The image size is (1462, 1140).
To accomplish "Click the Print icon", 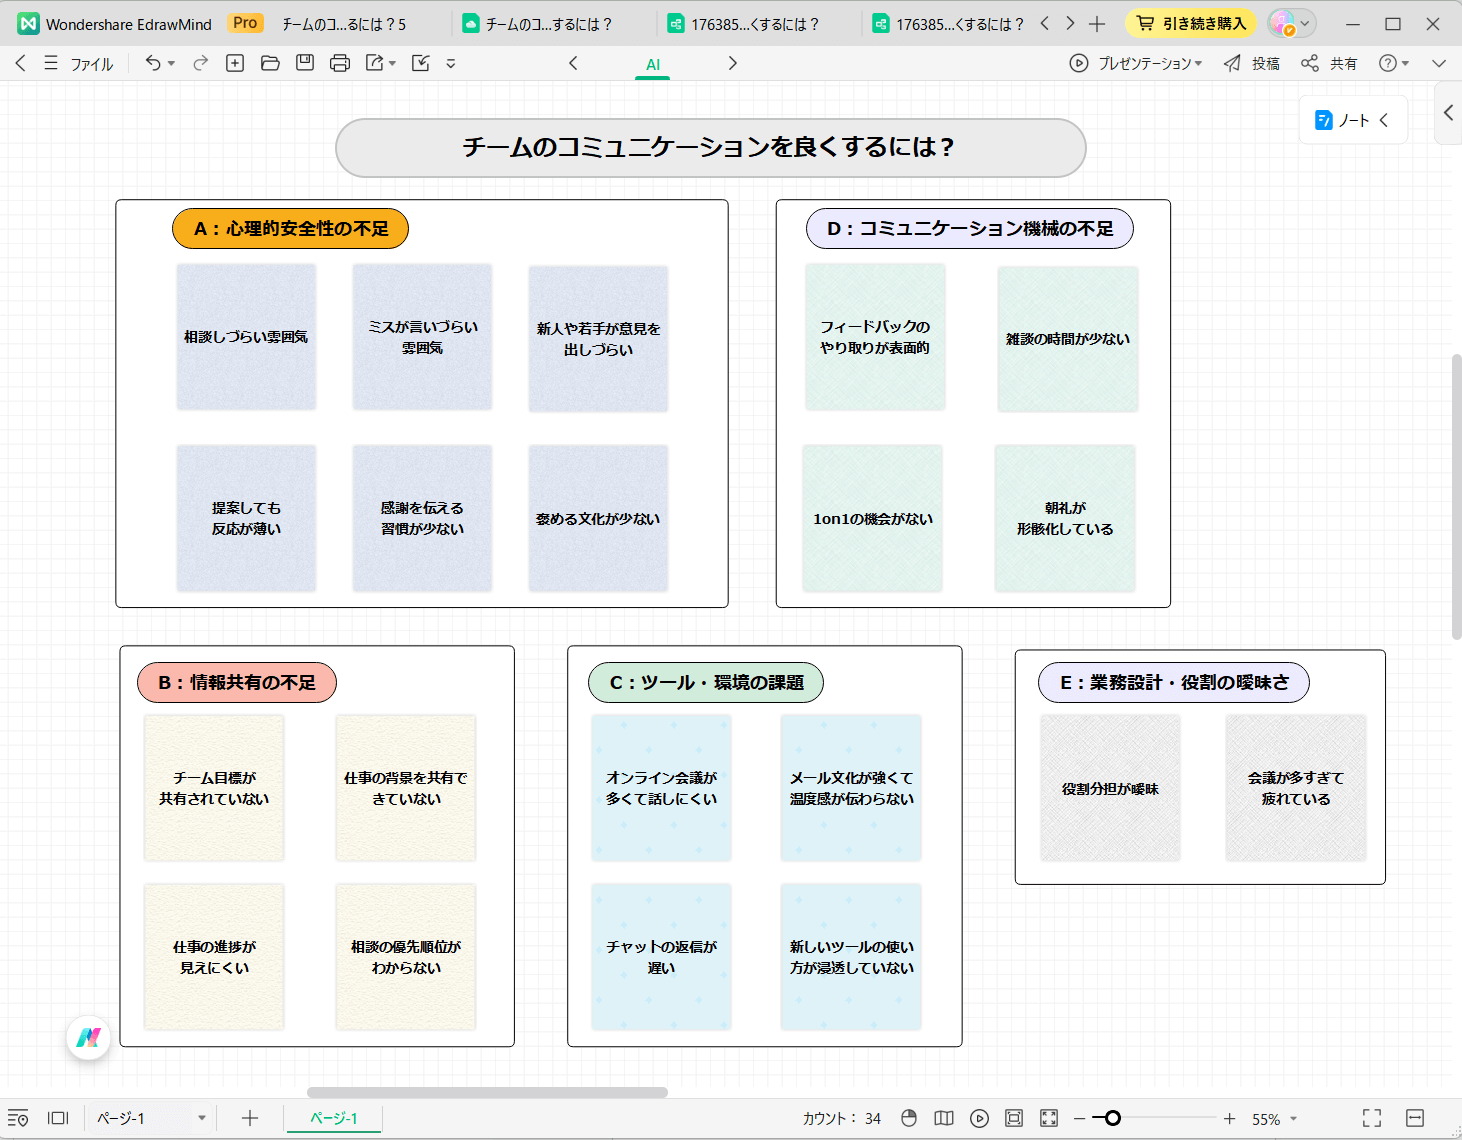I will (x=340, y=63).
